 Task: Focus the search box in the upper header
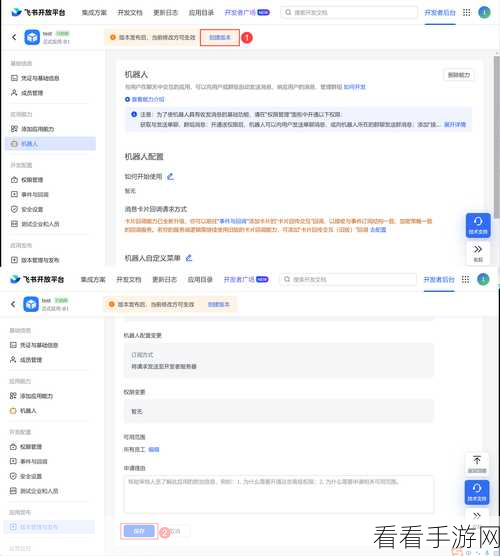349,12
